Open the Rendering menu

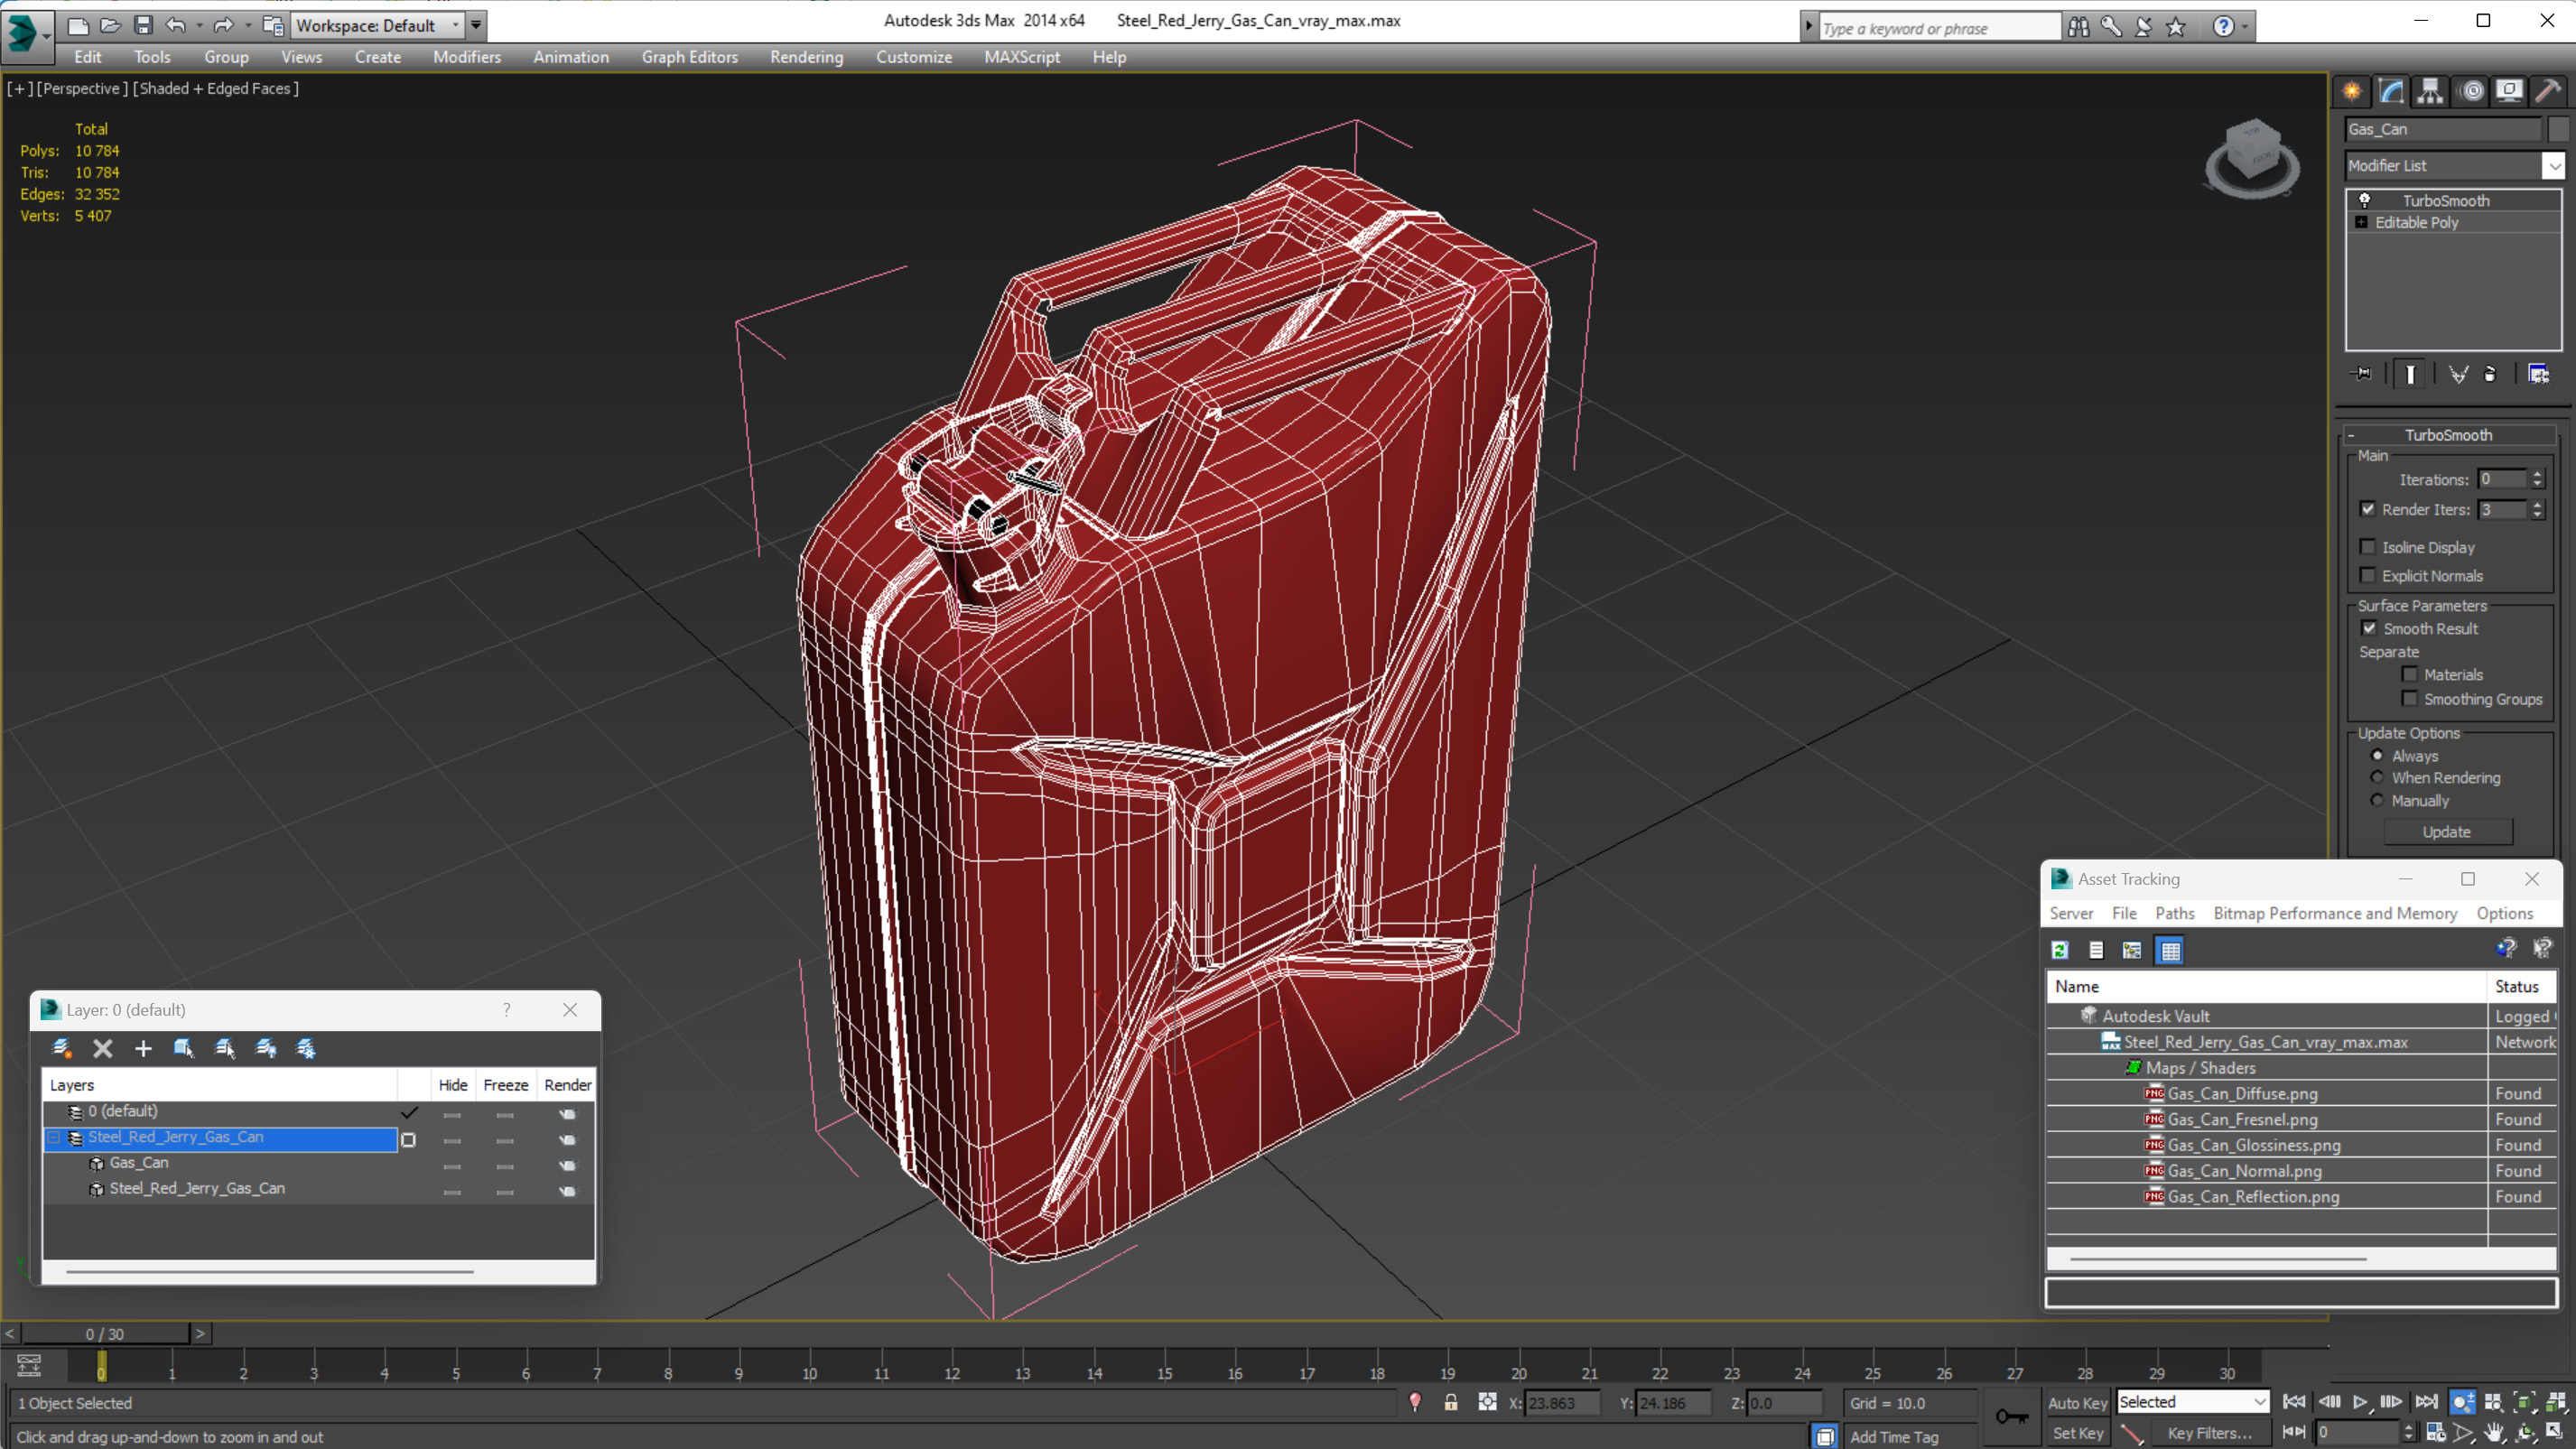806,57
